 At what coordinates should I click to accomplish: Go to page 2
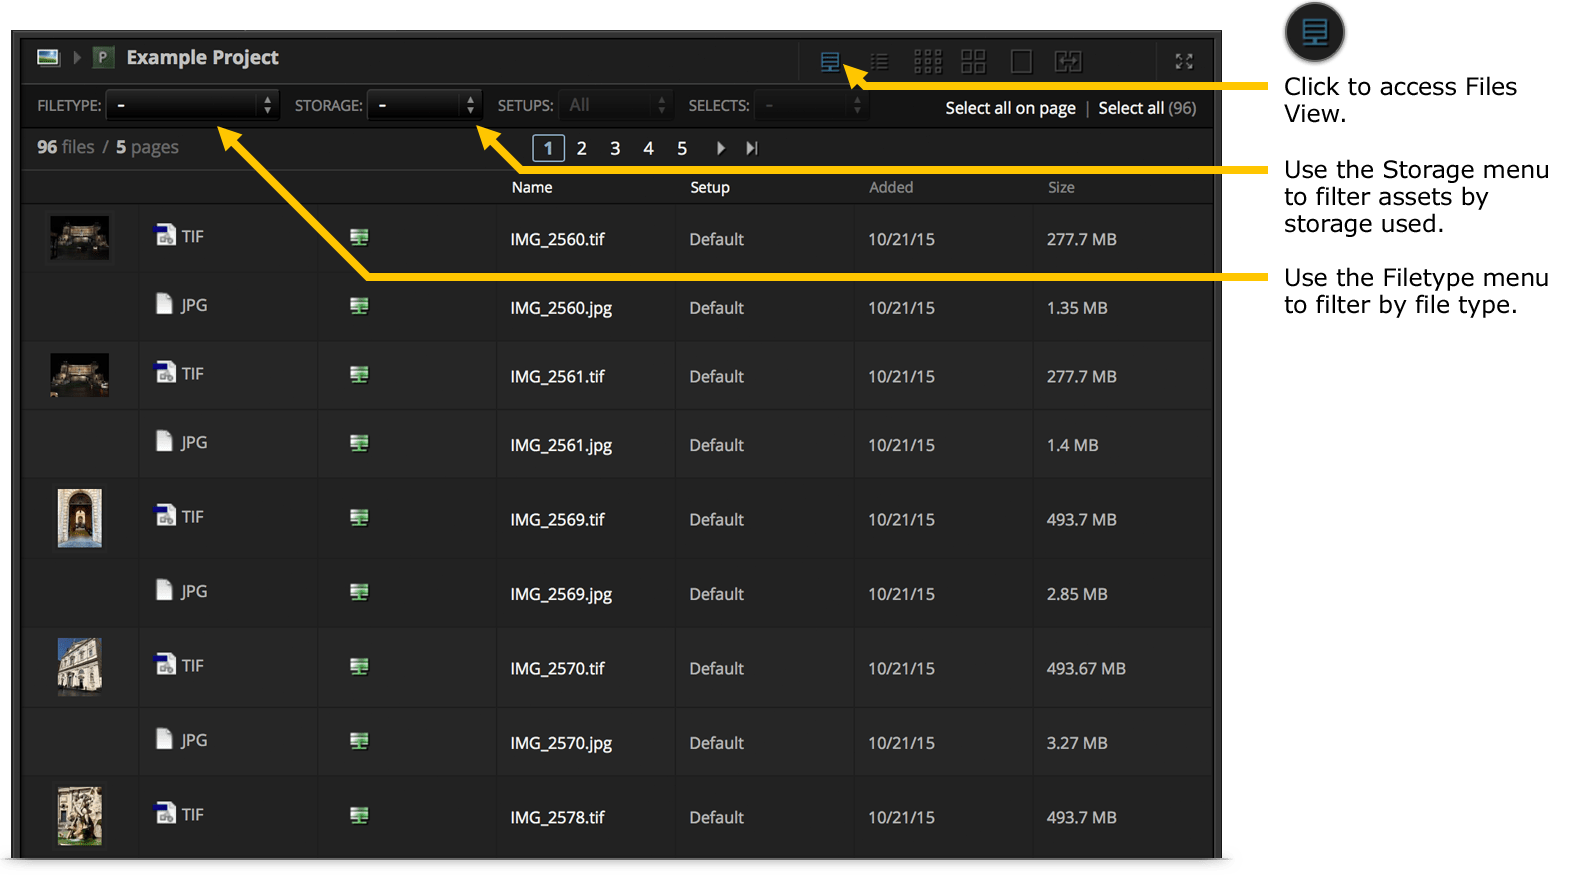tap(581, 148)
